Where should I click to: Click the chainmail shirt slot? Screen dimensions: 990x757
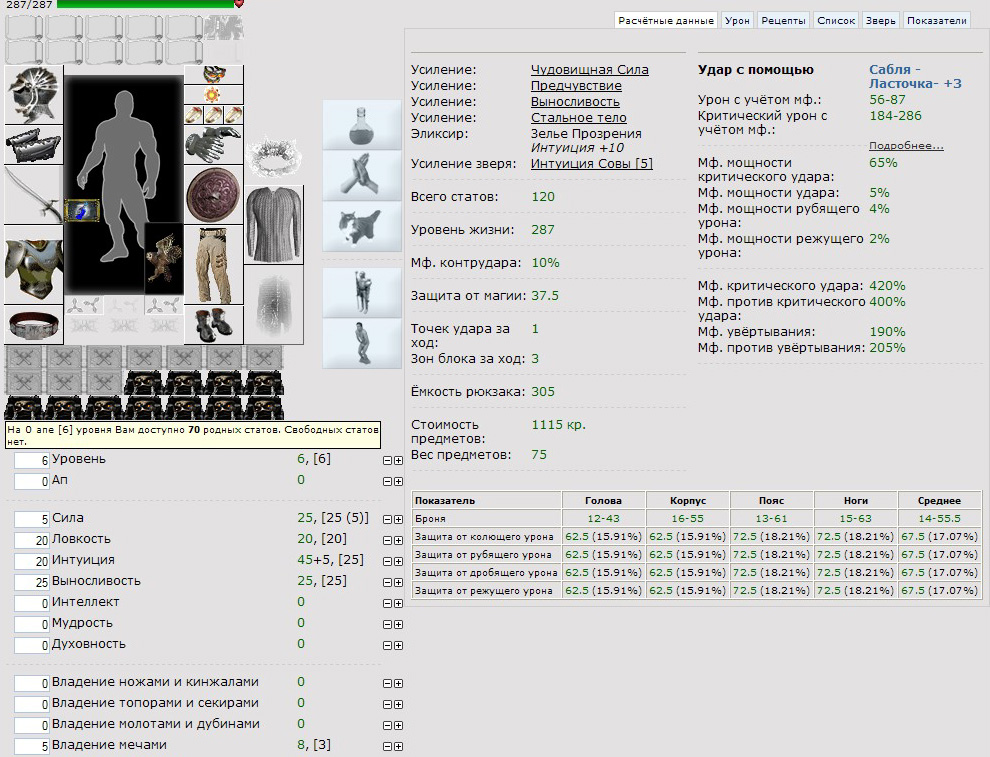point(274,225)
